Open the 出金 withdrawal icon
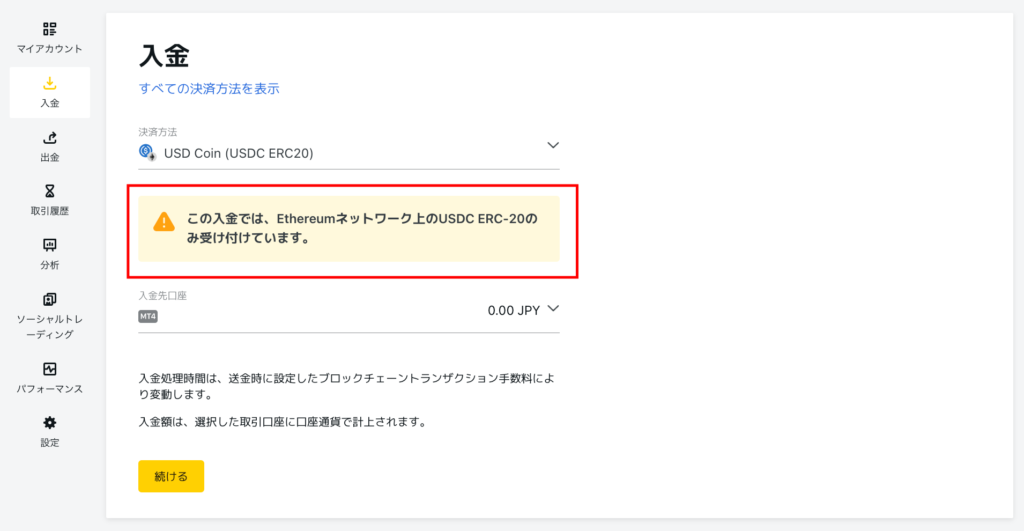The width and height of the screenshot is (1024, 531). tap(50, 137)
